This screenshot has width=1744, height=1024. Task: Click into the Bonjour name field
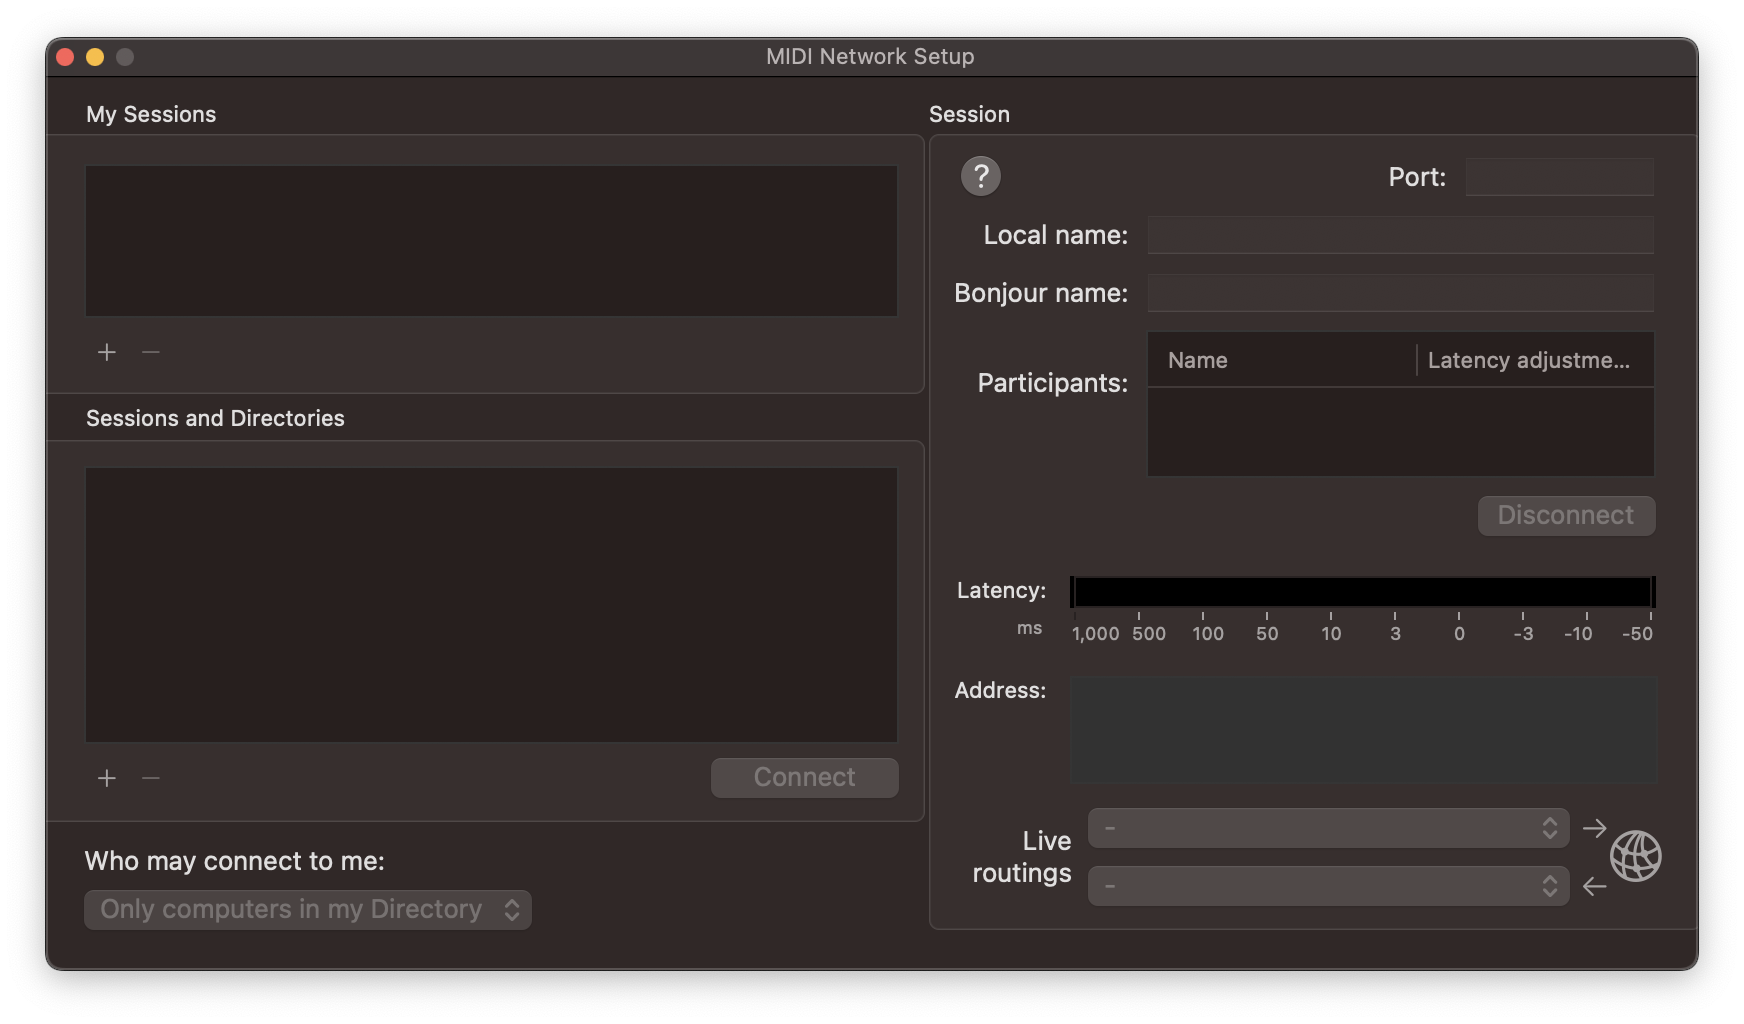point(1400,293)
